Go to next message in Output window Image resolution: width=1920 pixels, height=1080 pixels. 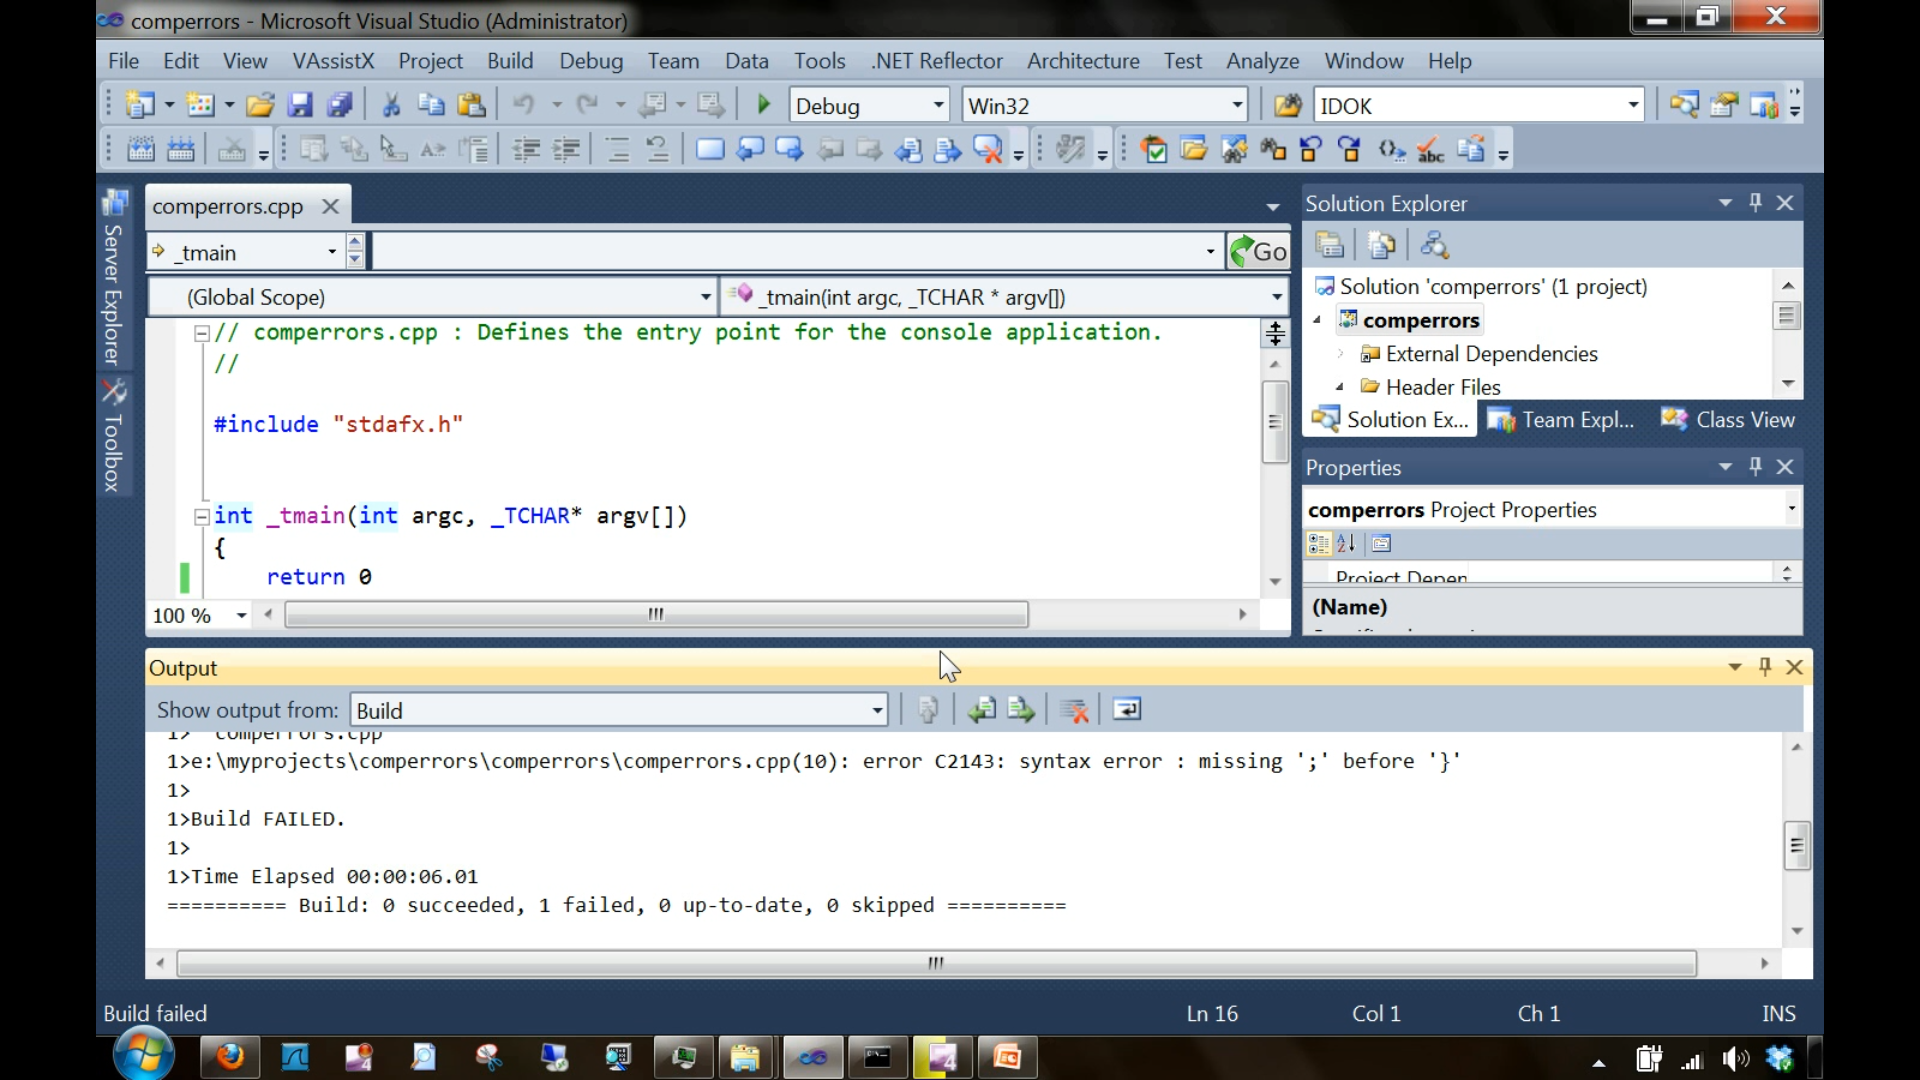pos(1021,709)
